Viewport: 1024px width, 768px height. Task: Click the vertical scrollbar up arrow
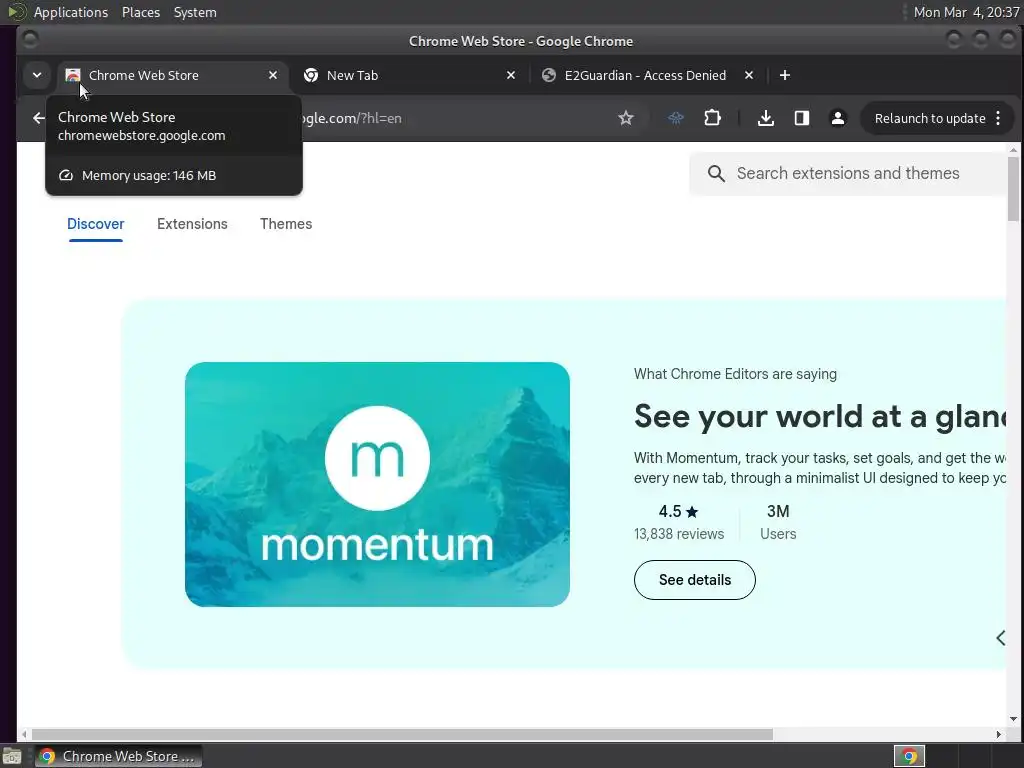(1013, 150)
